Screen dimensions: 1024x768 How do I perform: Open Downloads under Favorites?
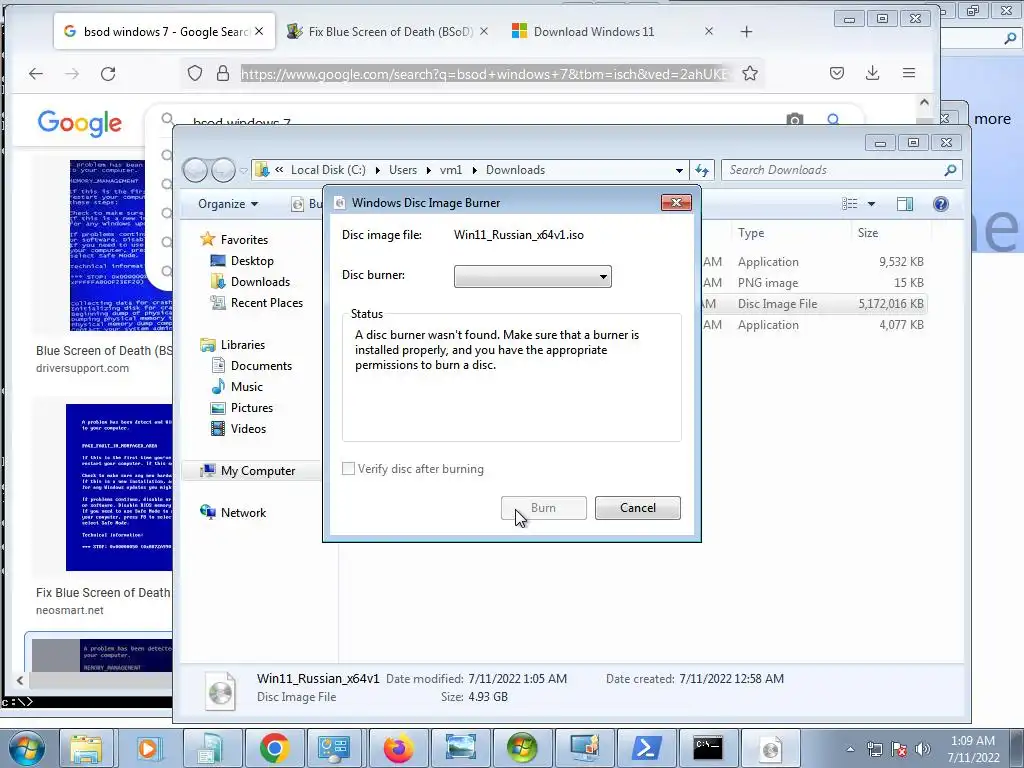(x=260, y=281)
